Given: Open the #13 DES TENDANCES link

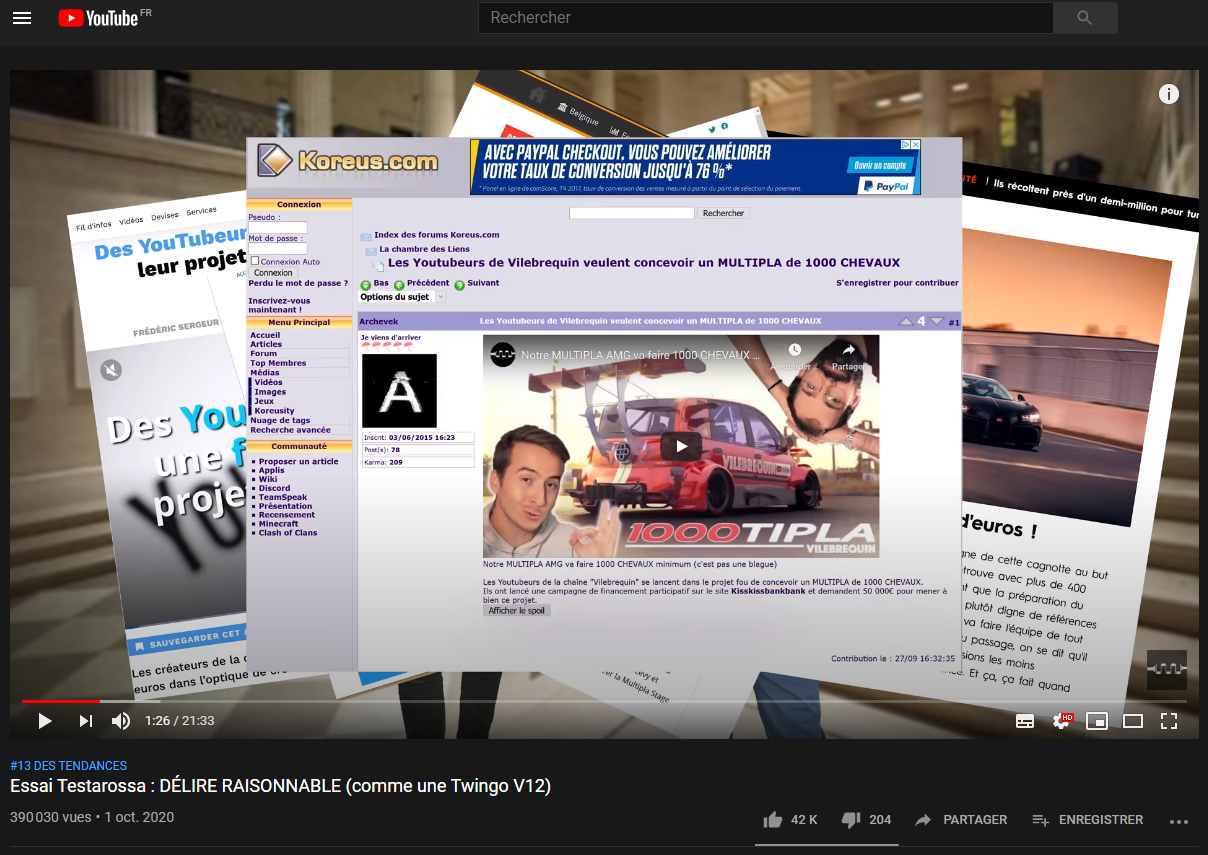Looking at the screenshot, I should click(x=68, y=766).
